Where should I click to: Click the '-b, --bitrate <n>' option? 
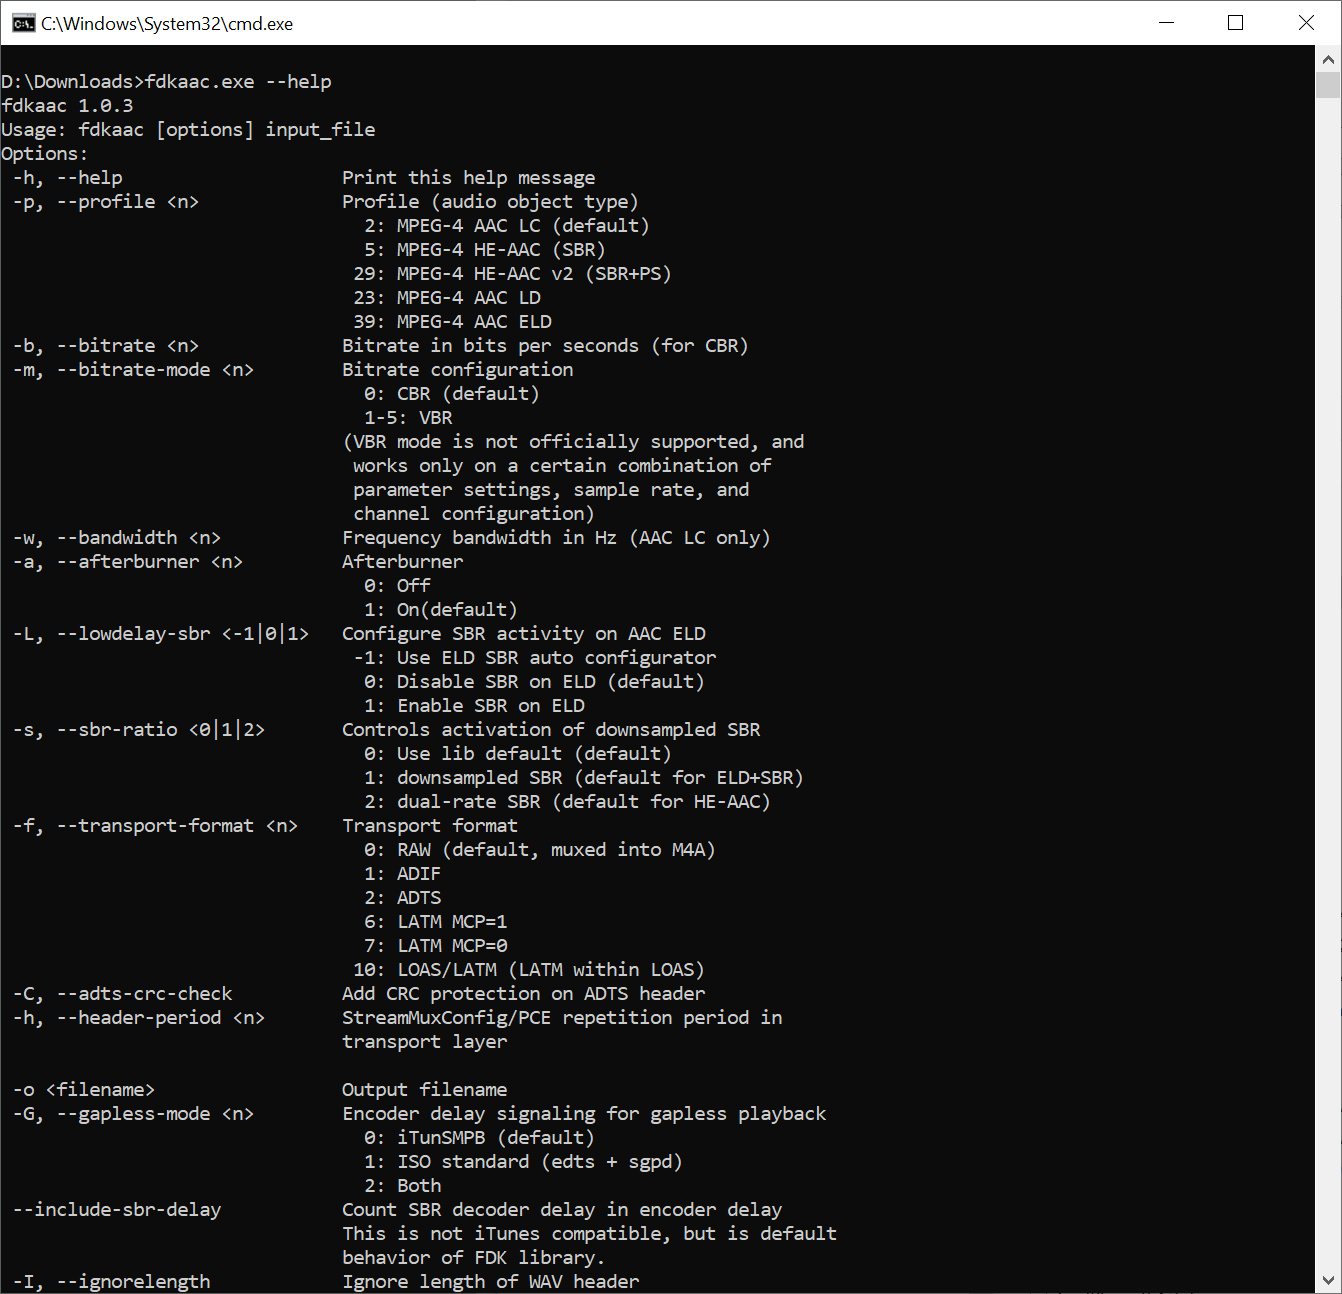coord(106,346)
